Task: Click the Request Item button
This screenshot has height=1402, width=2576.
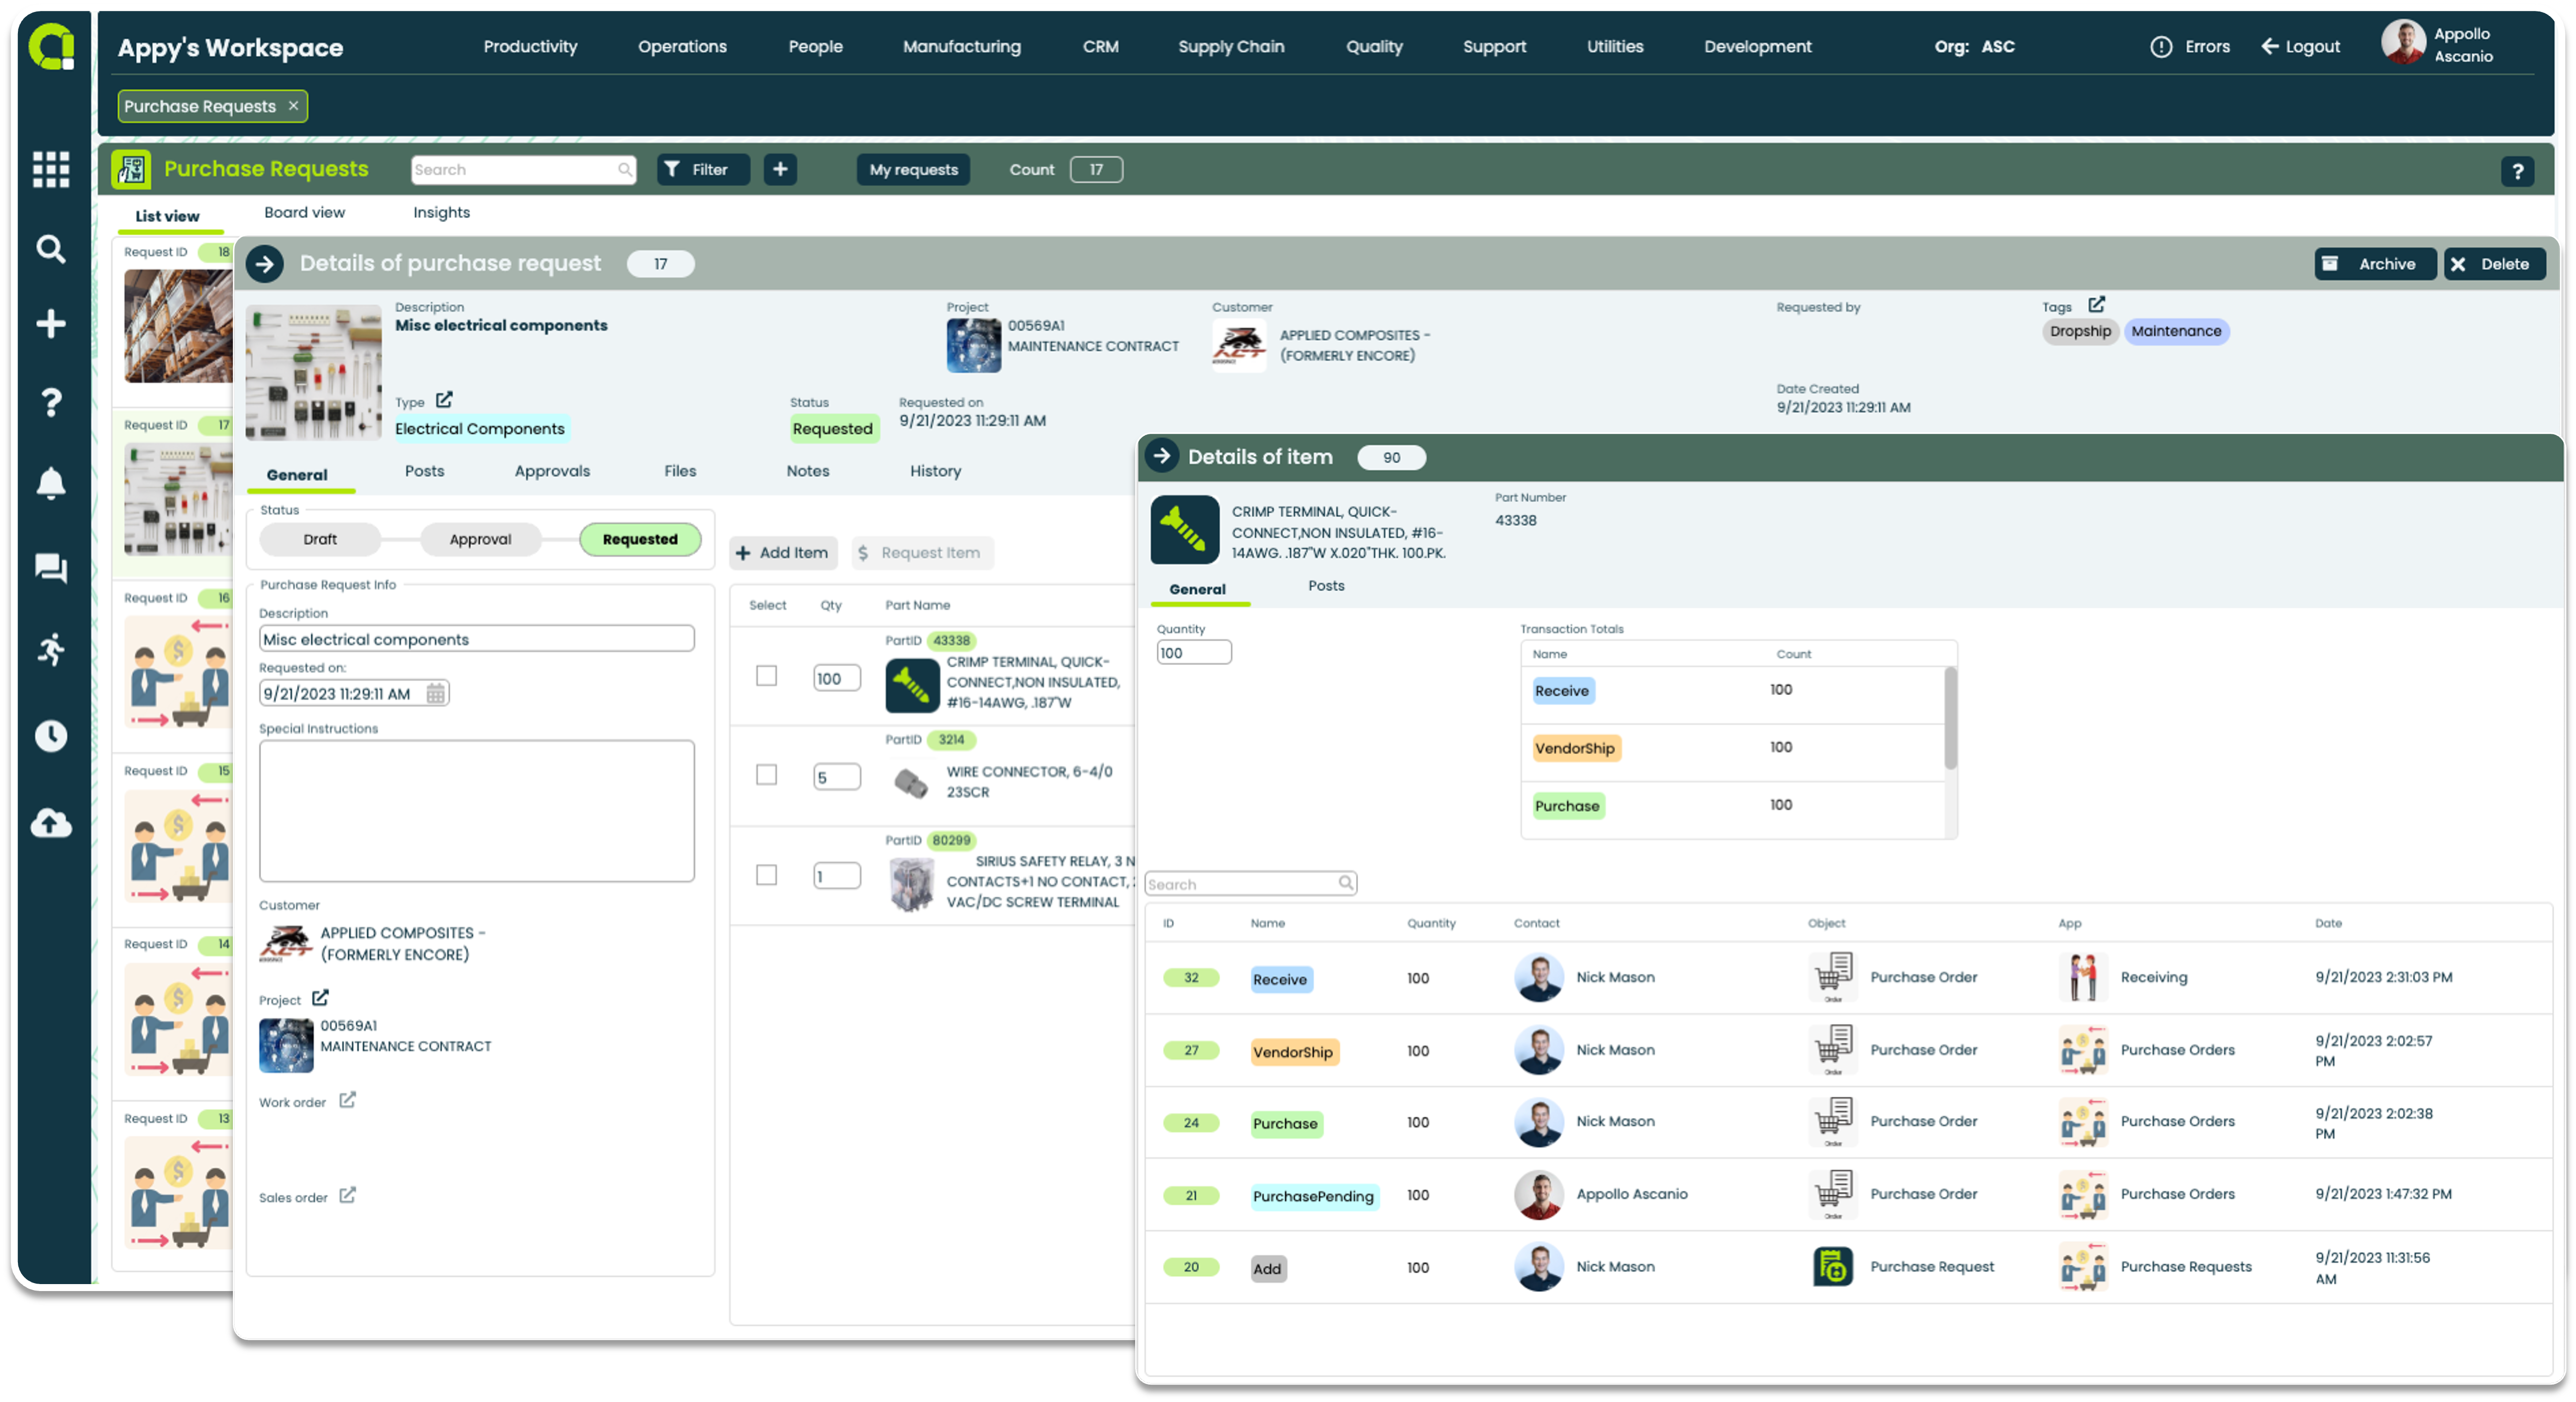Action: tap(922, 553)
